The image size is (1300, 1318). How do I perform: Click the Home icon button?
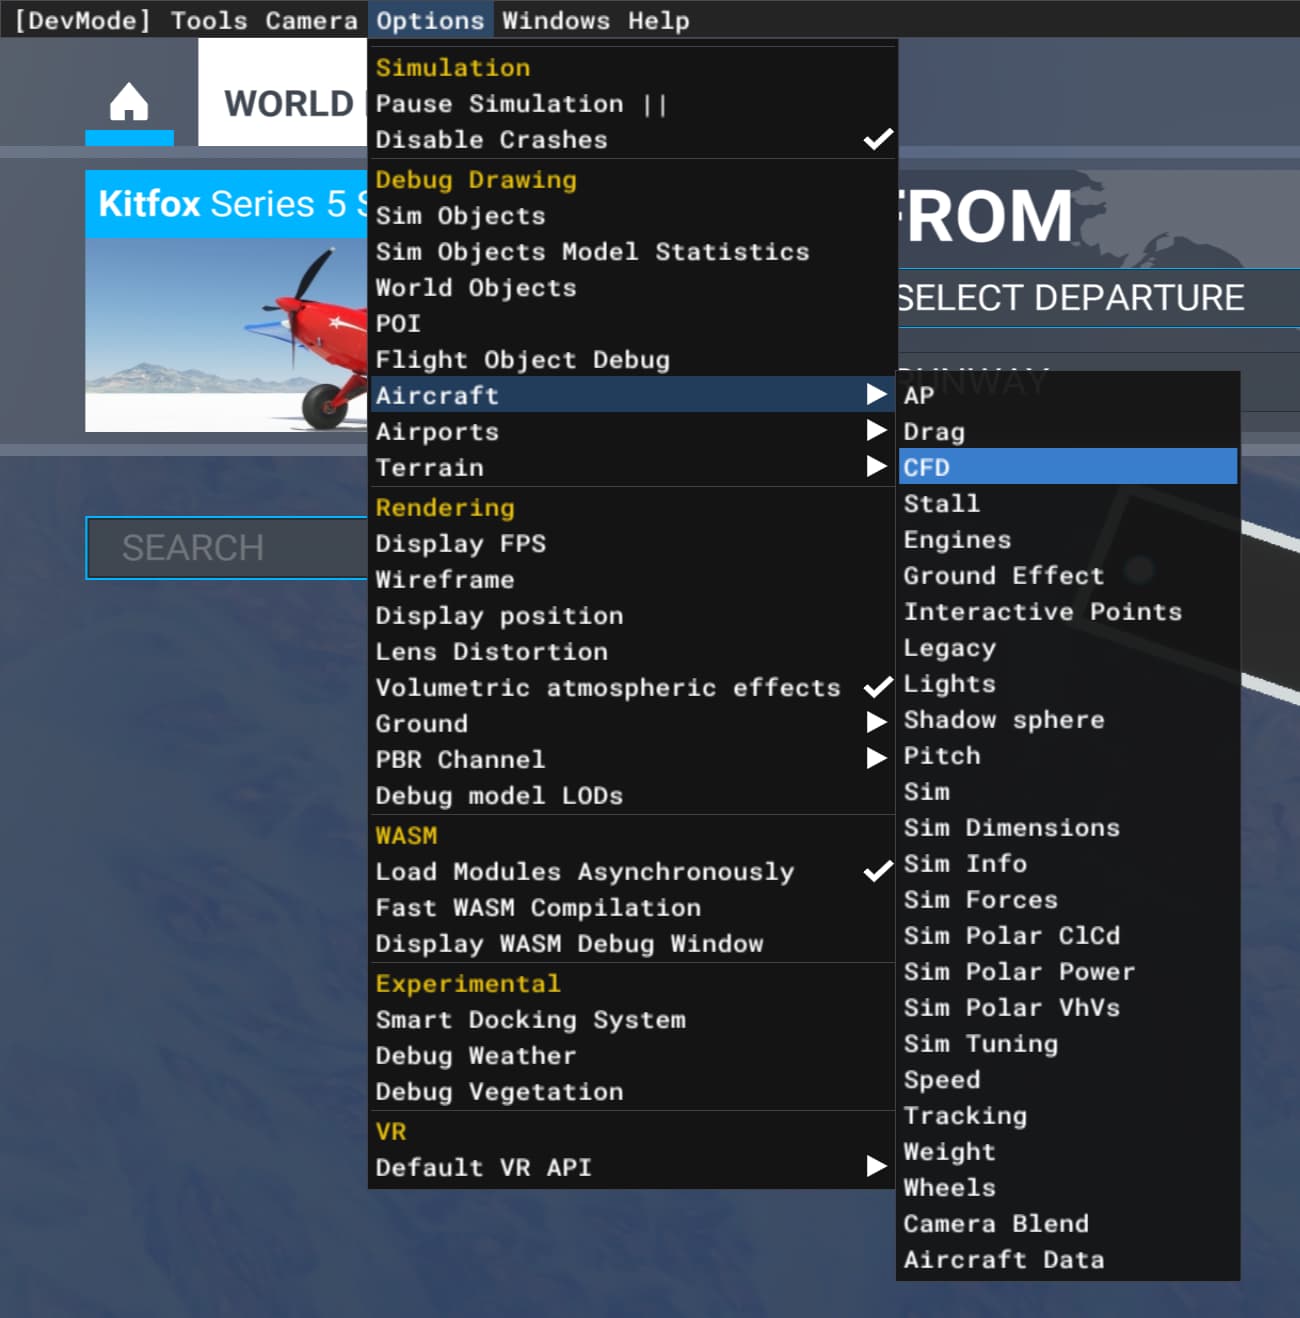point(129,103)
